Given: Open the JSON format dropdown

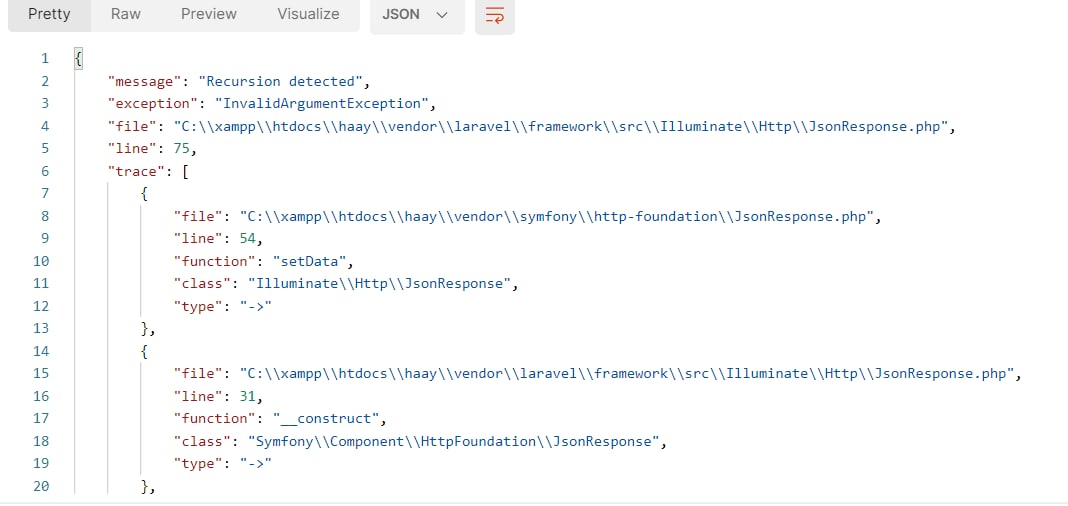Looking at the screenshot, I should [417, 15].
